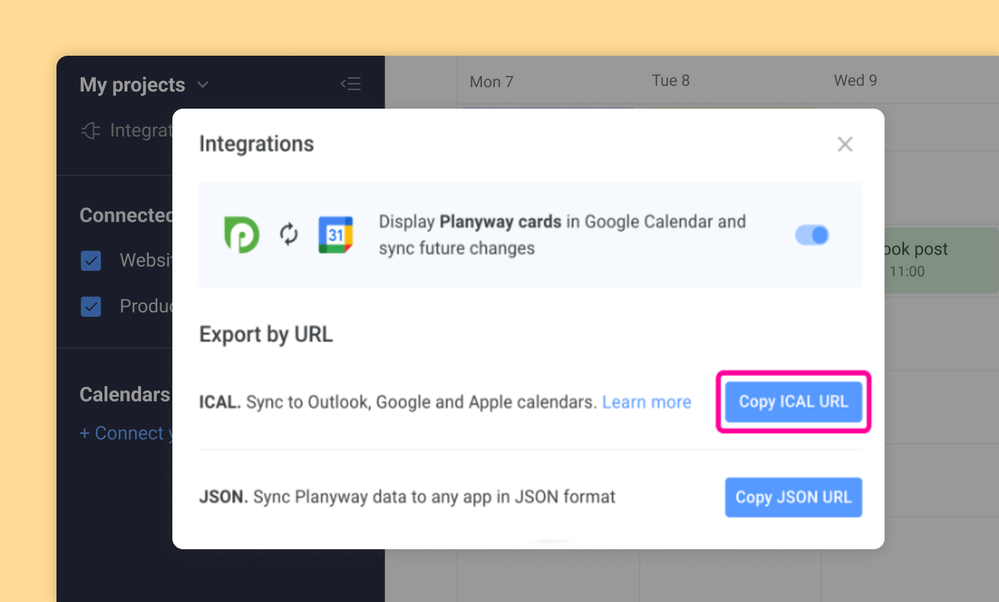Select the Mon 7 column header
999x602 pixels.
[492, 81]
